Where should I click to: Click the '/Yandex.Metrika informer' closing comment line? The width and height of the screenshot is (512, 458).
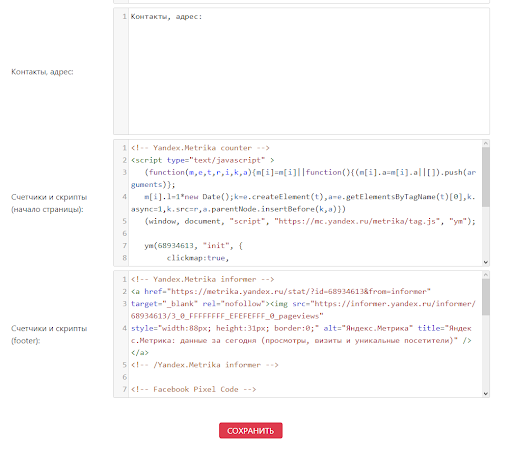pyautogui.click(x=204, y=365)
